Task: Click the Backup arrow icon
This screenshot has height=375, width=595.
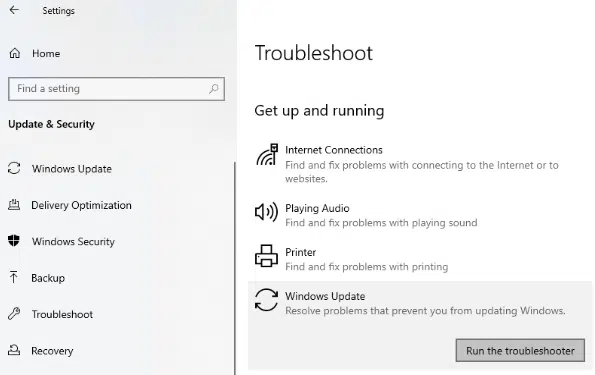Action: coord(14,277)
